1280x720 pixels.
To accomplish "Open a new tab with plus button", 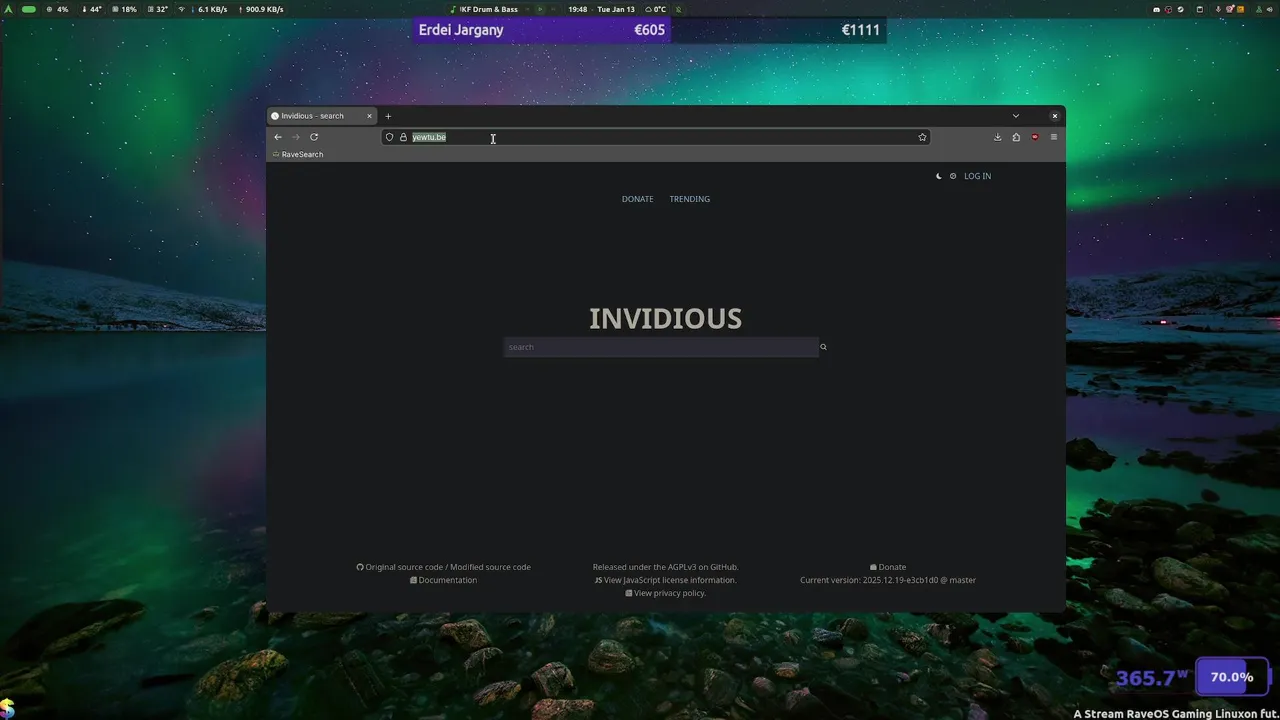I will [x=388, y=116].
